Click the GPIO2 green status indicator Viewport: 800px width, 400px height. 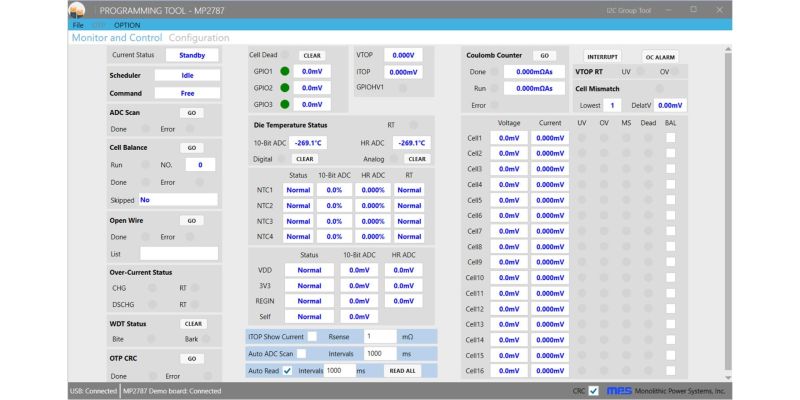point(285,88)
